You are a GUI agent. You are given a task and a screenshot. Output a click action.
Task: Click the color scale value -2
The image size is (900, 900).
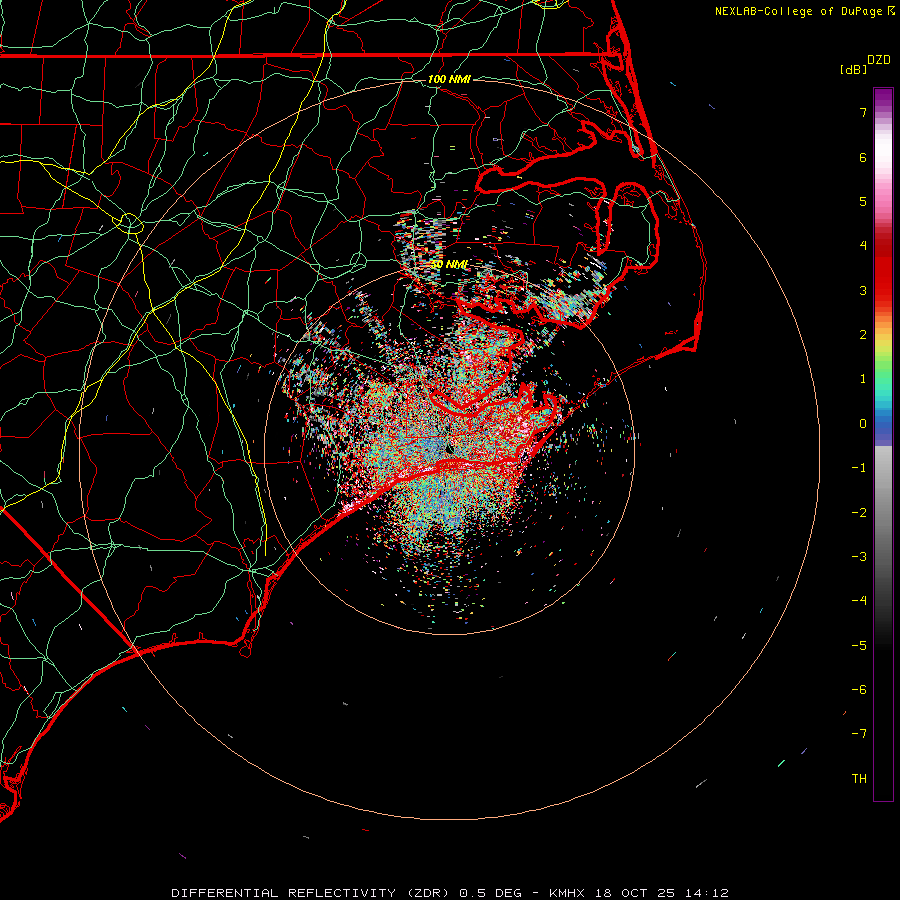[859, 513]
